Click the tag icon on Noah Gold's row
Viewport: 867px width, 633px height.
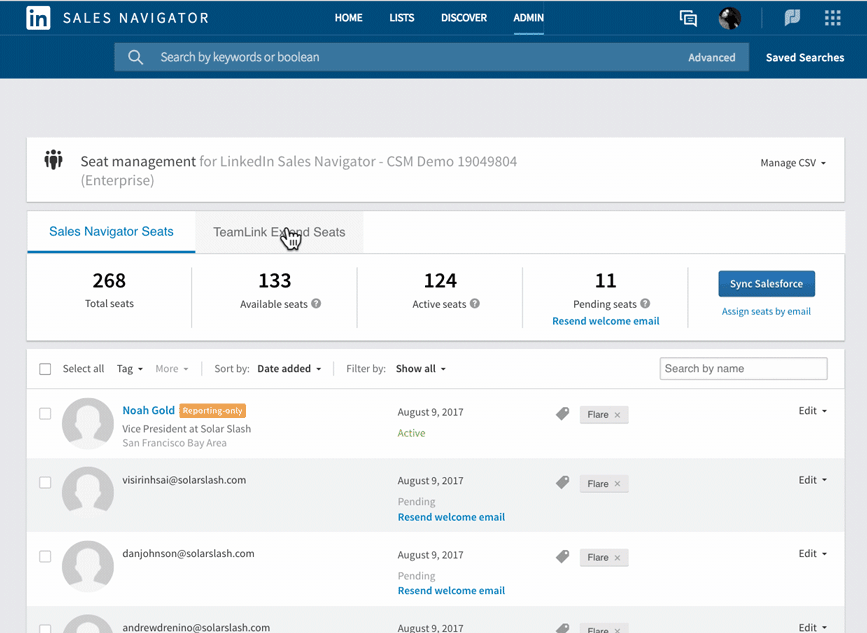[x=562, y=412]
